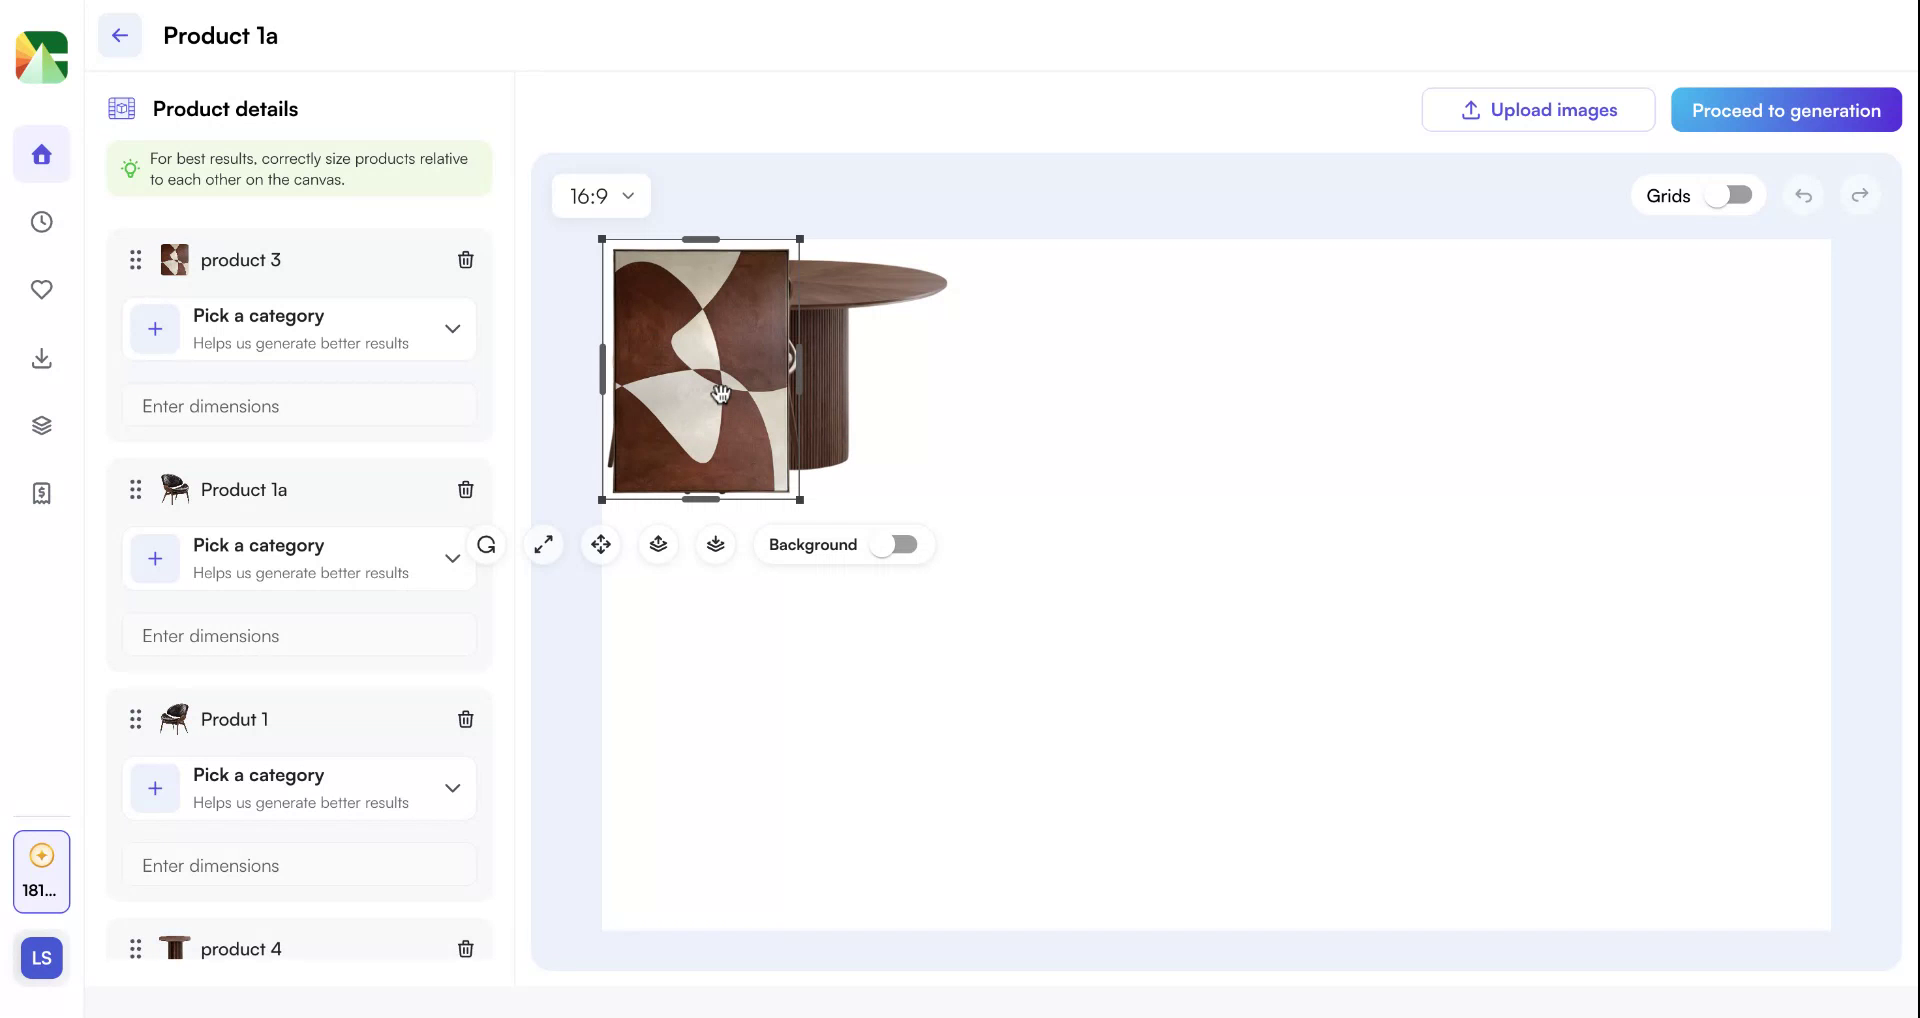Delete Produt 1 using its trash icon

click(x=465, y=718)
